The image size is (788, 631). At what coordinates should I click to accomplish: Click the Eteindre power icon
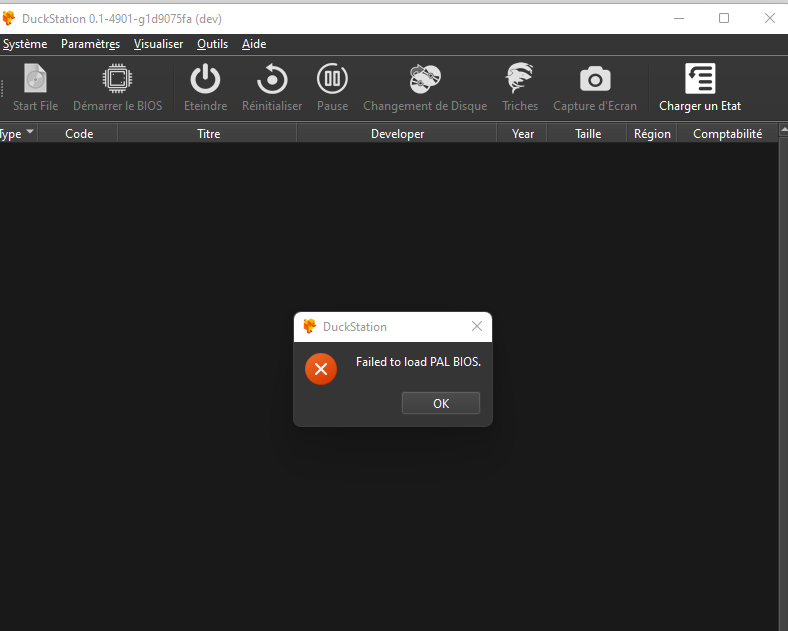[205, 78]
